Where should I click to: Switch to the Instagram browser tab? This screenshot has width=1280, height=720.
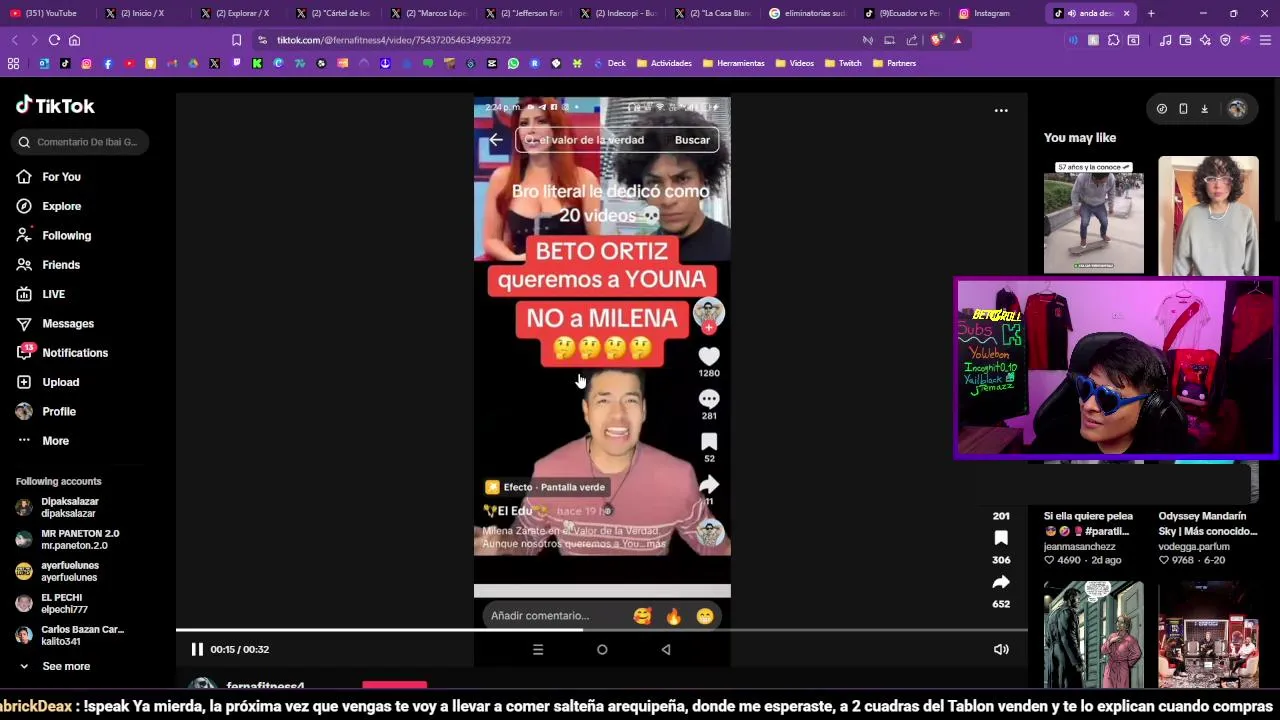[x=991, y=13]
